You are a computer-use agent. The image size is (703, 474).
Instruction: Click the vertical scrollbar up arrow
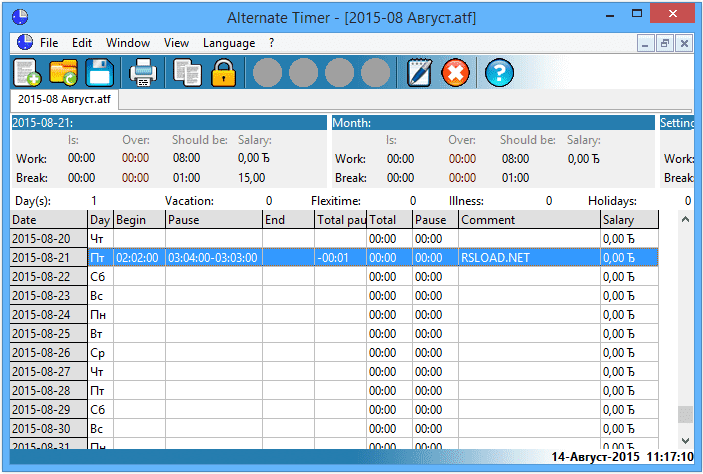685,219
